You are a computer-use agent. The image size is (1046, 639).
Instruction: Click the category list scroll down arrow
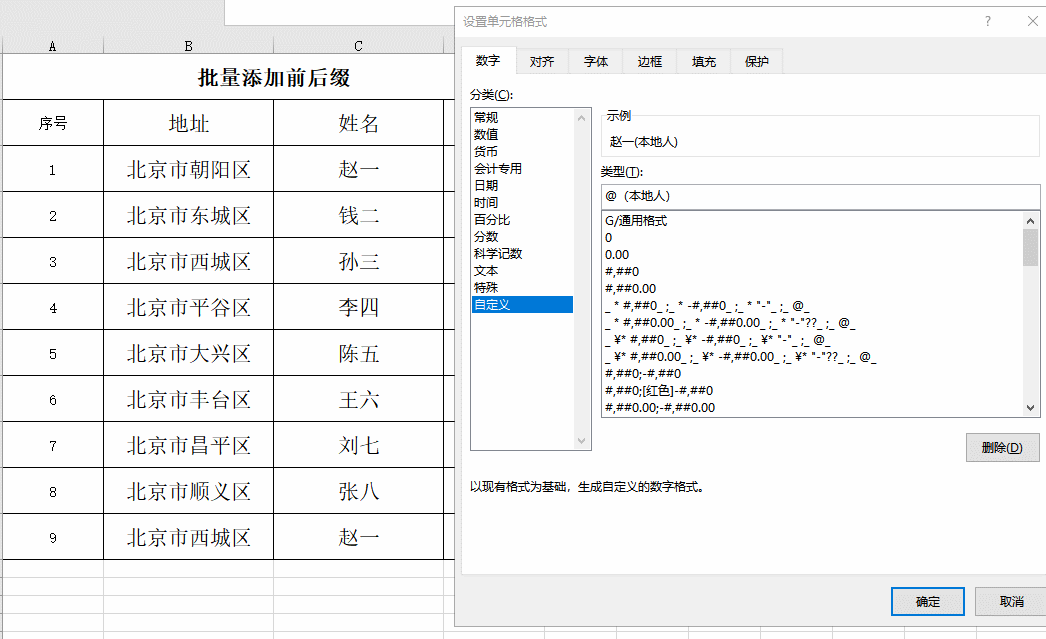coord(581,441)
